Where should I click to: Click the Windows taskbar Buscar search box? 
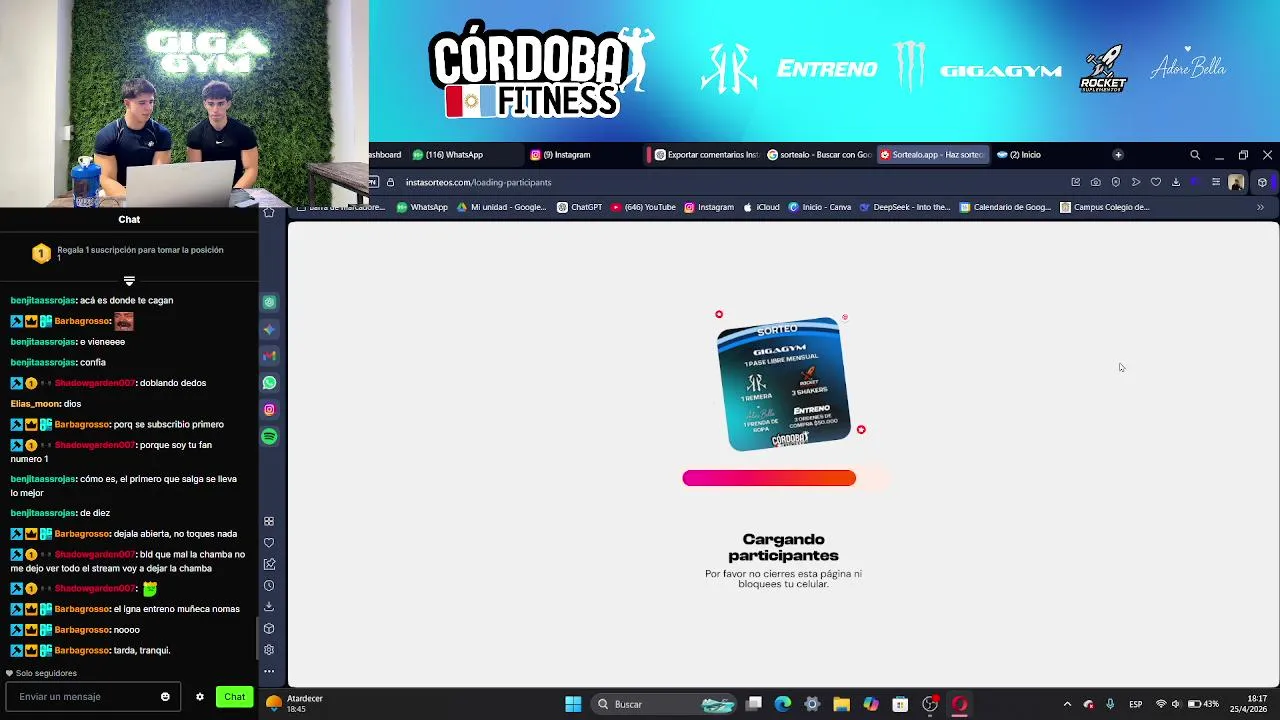[665, 704]
